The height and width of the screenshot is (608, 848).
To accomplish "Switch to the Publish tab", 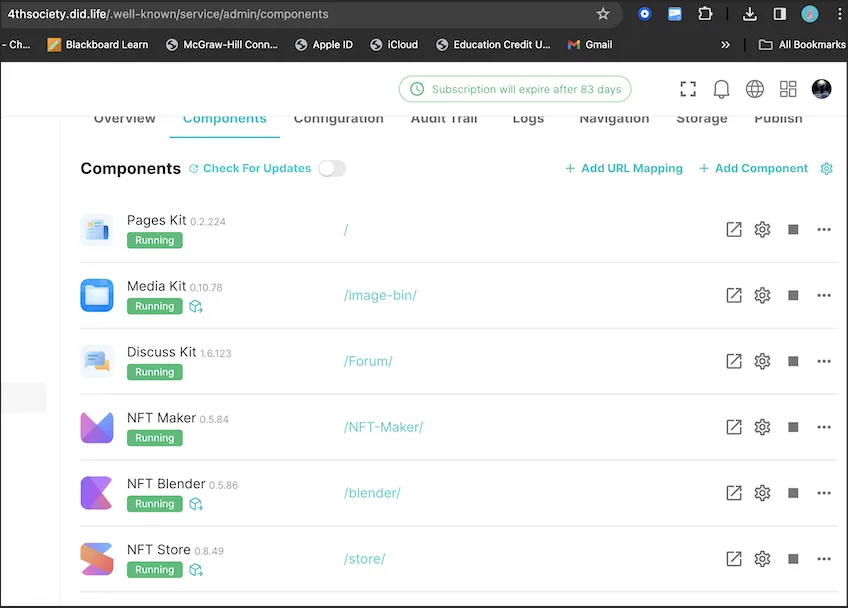I will click(778, 119).
